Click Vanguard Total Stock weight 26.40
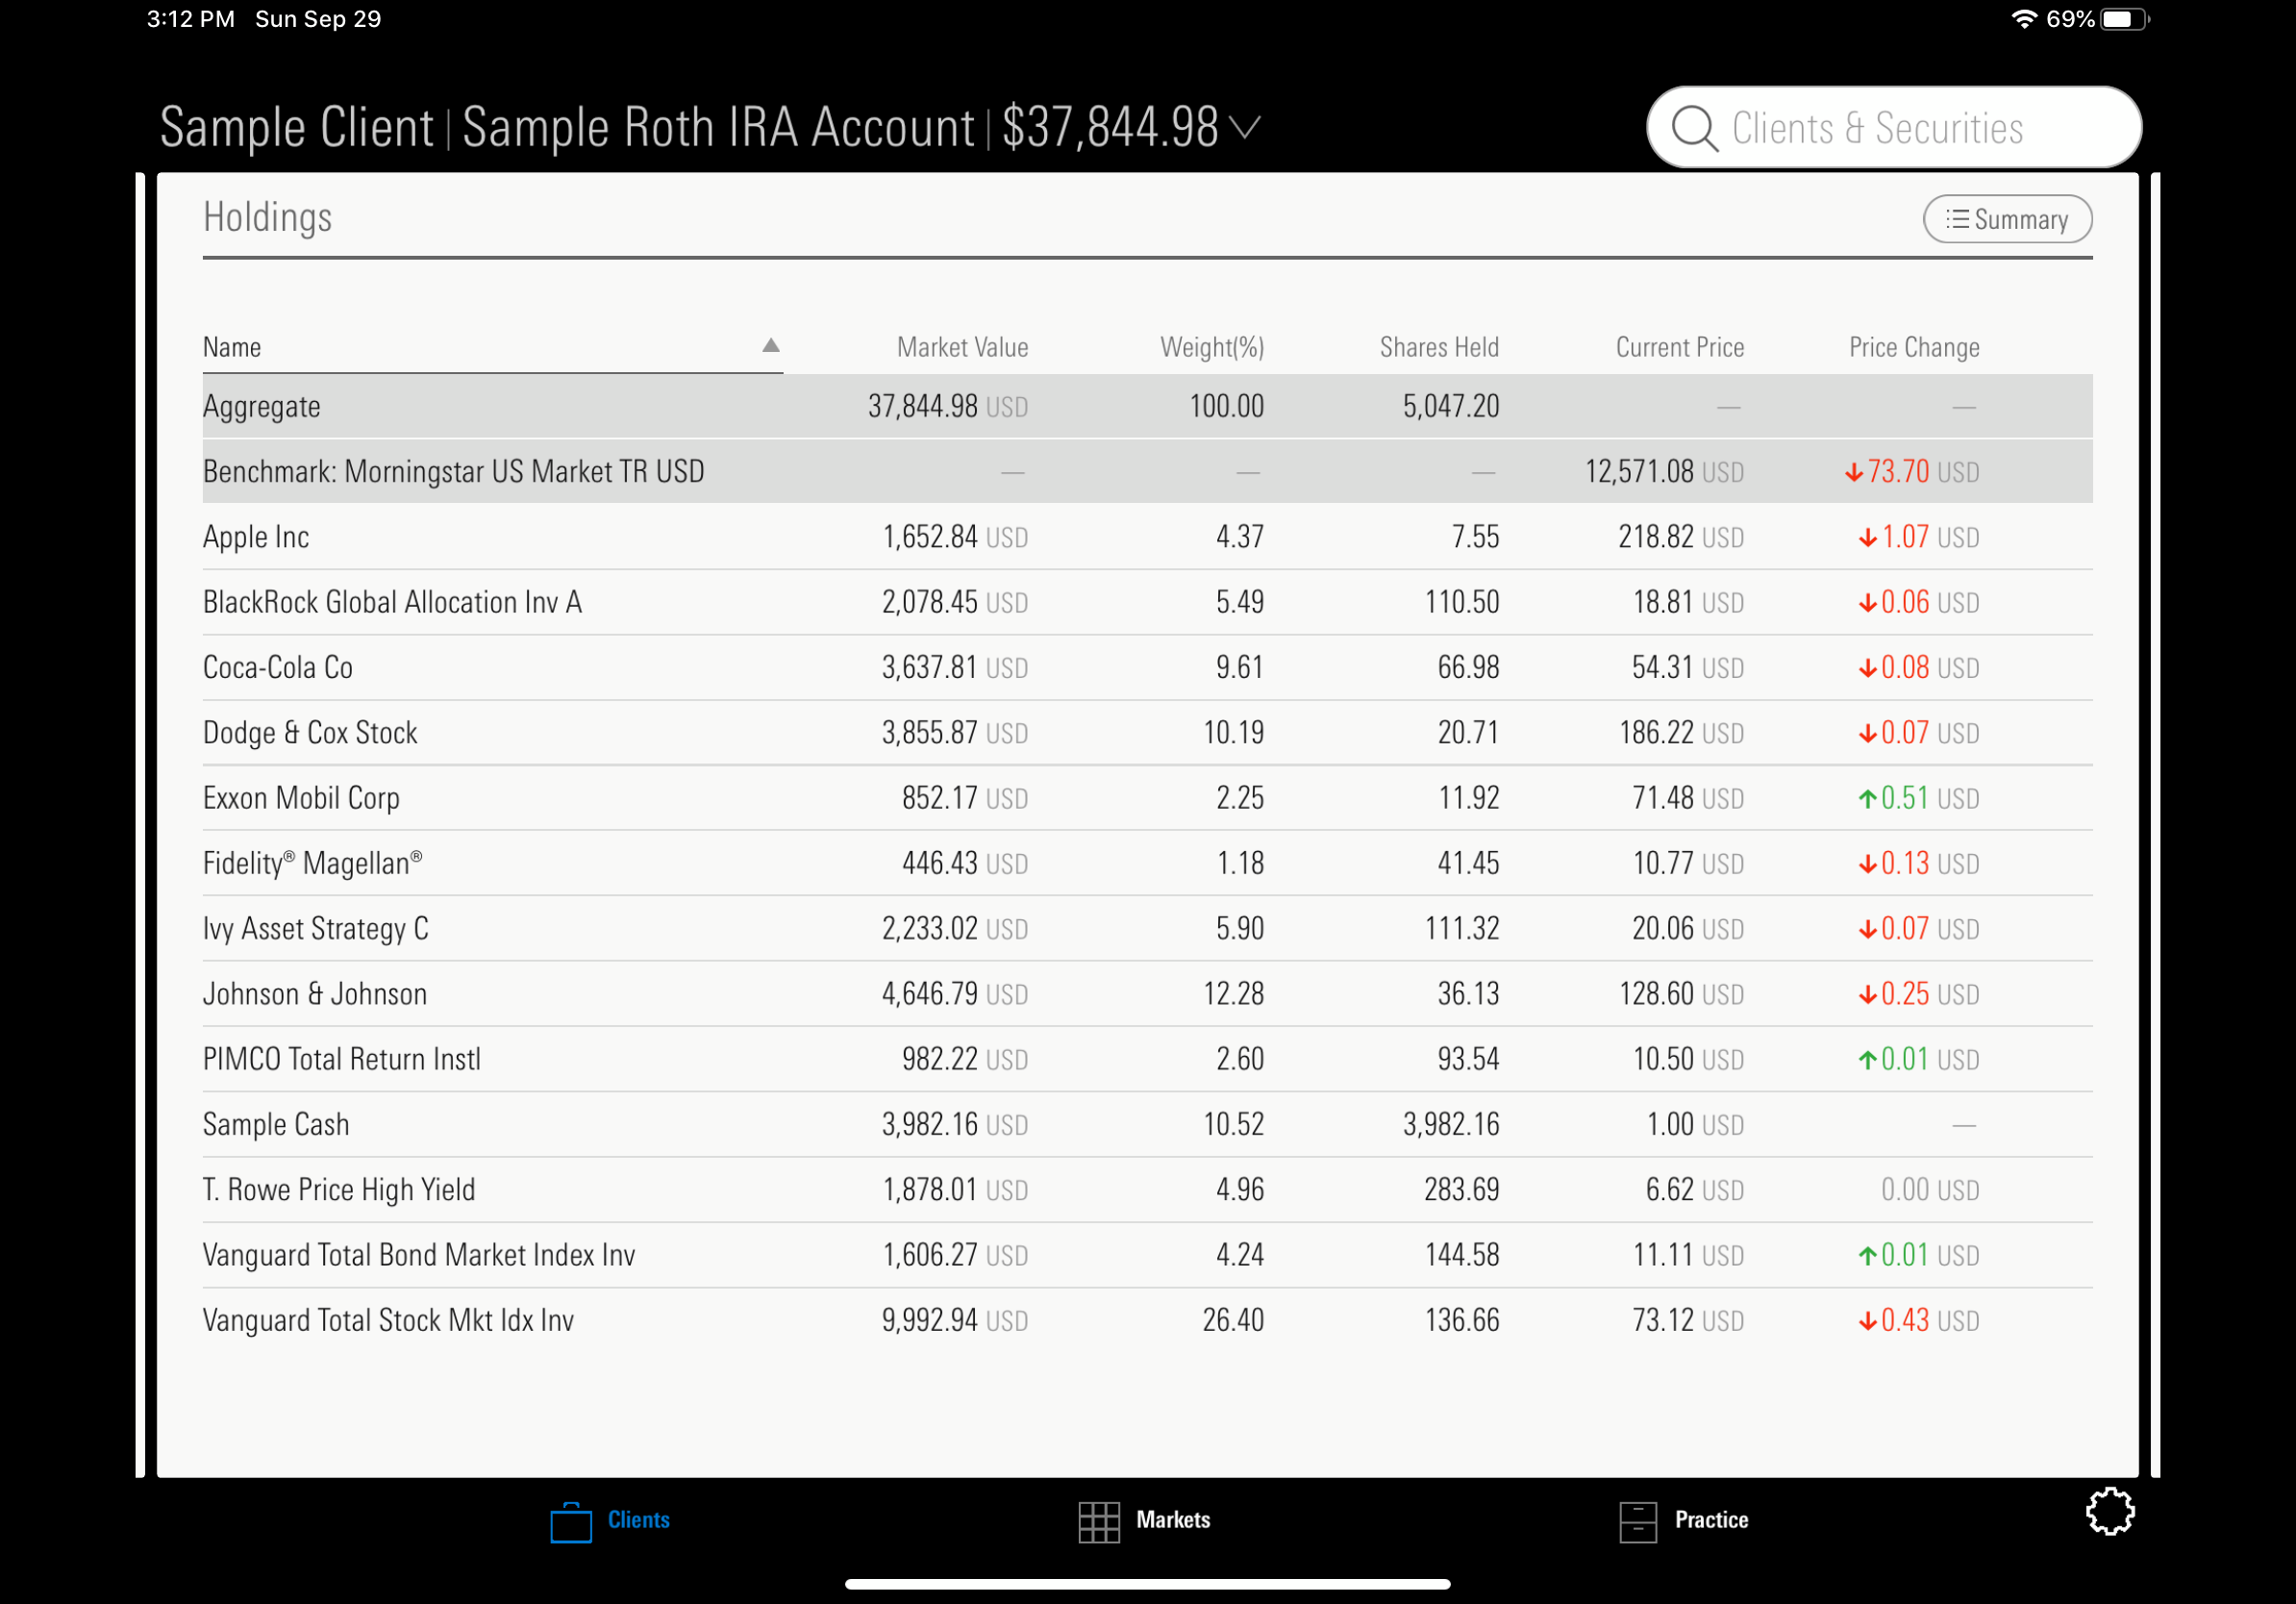2296x1604 pixels. tap(1233, 1321)
